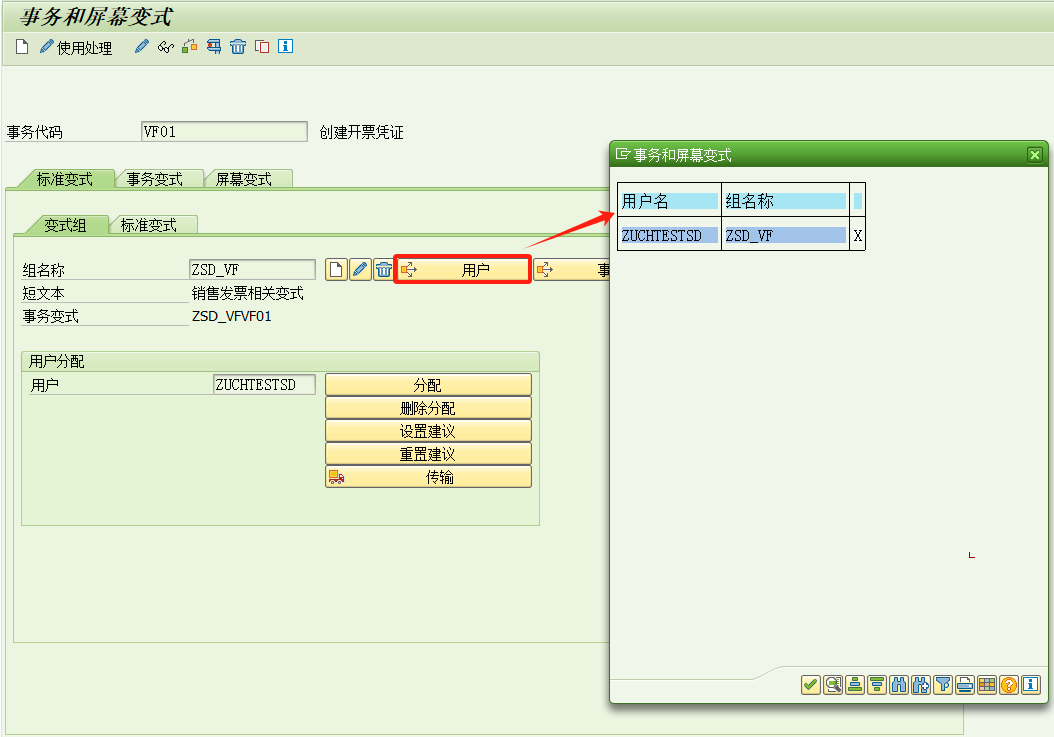1054x737 pixels.
Task: Click the 传输 transport button
Action: tap(428, 477)
